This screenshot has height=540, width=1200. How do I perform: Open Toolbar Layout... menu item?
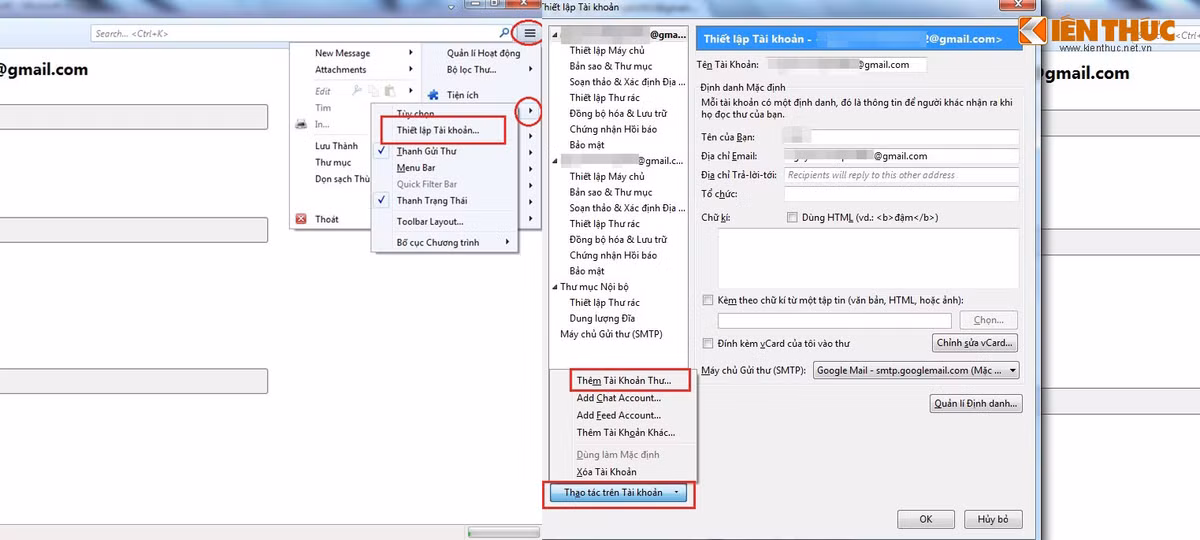pos(430,221)
